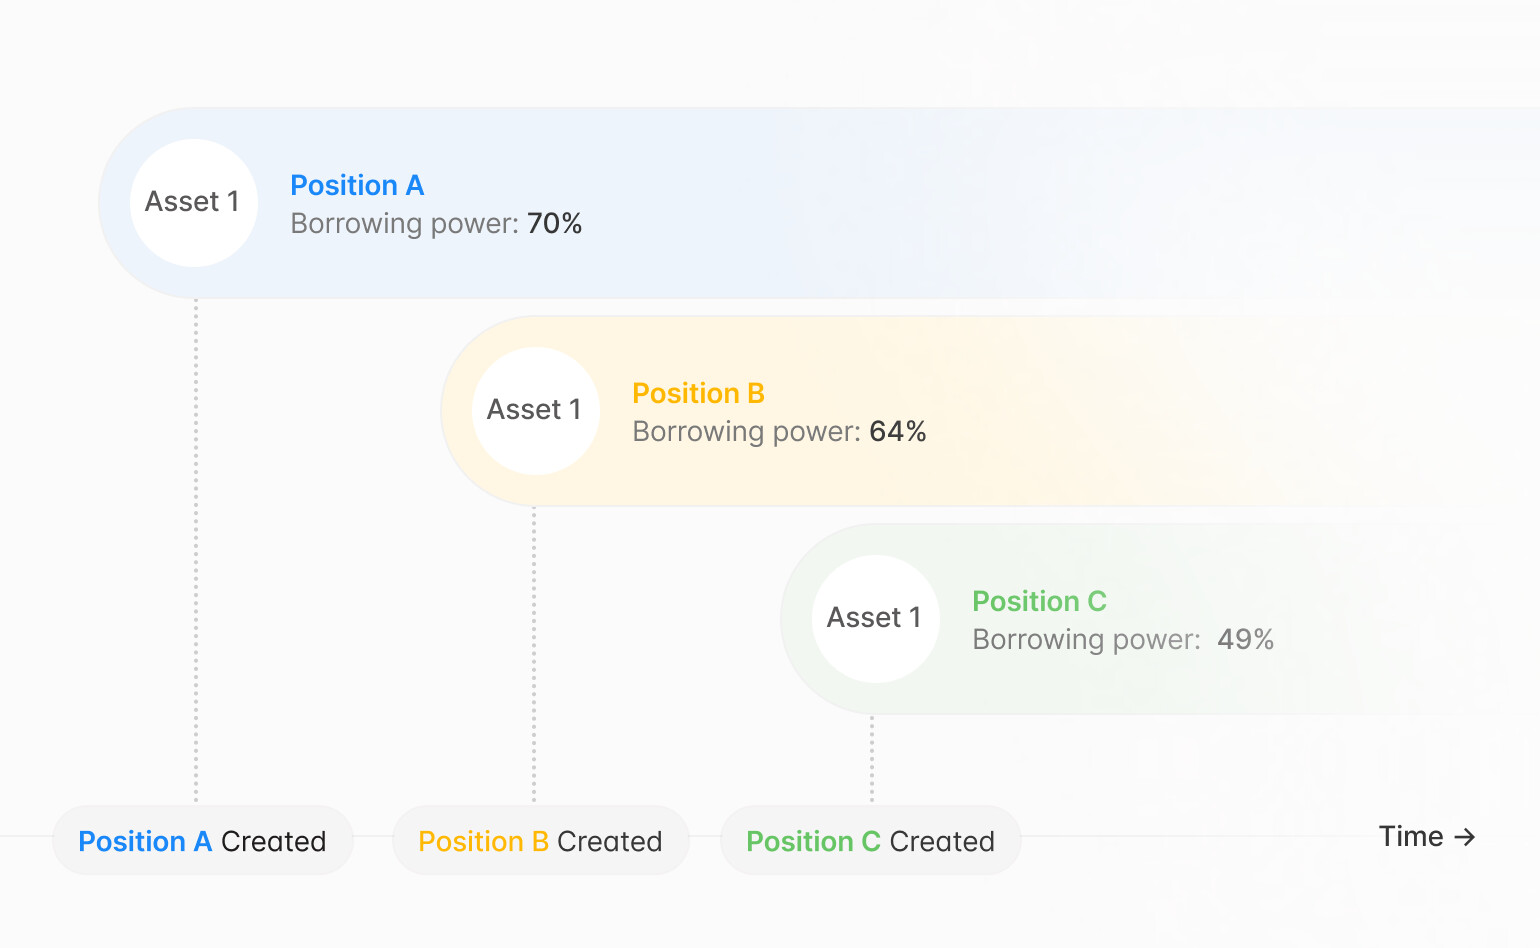Click the orange Position B title
Screen dimensions: 1540x948
pos(698,394)
